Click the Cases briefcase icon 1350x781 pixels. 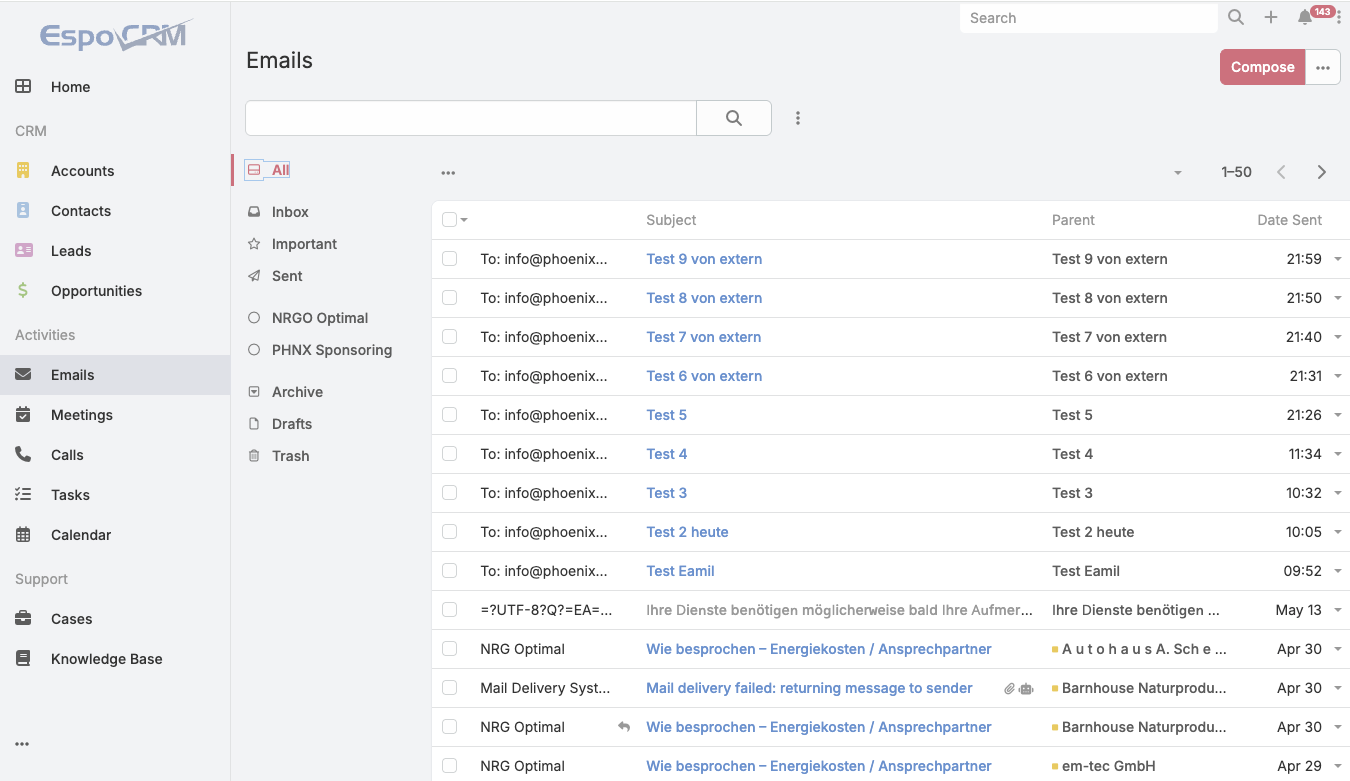point(23,619)
